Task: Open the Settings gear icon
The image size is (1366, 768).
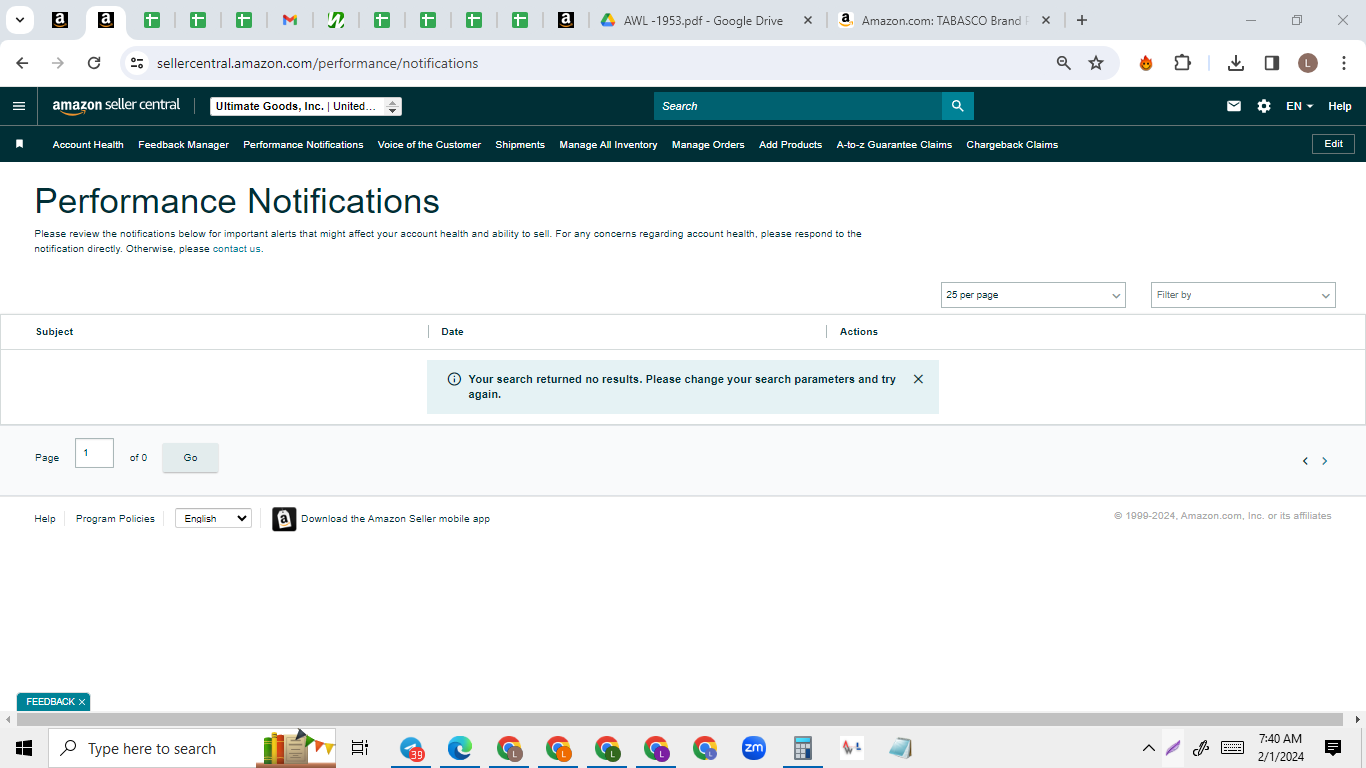Action: pos(1264,106)
